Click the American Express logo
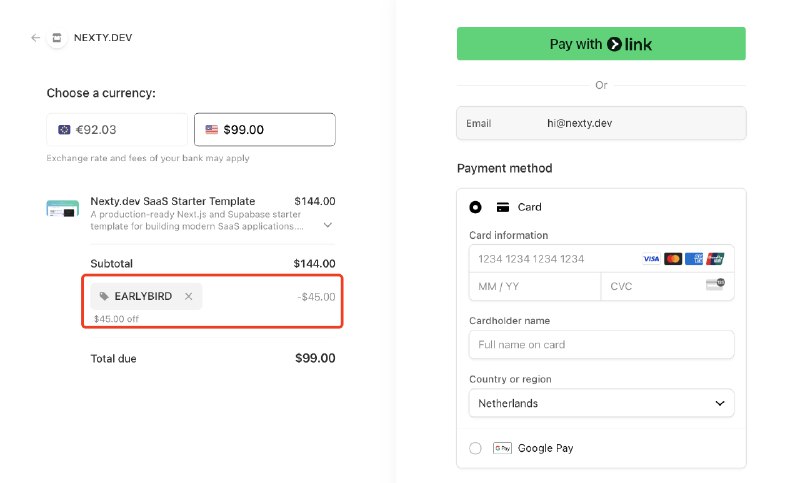 (x=694, y=259)
